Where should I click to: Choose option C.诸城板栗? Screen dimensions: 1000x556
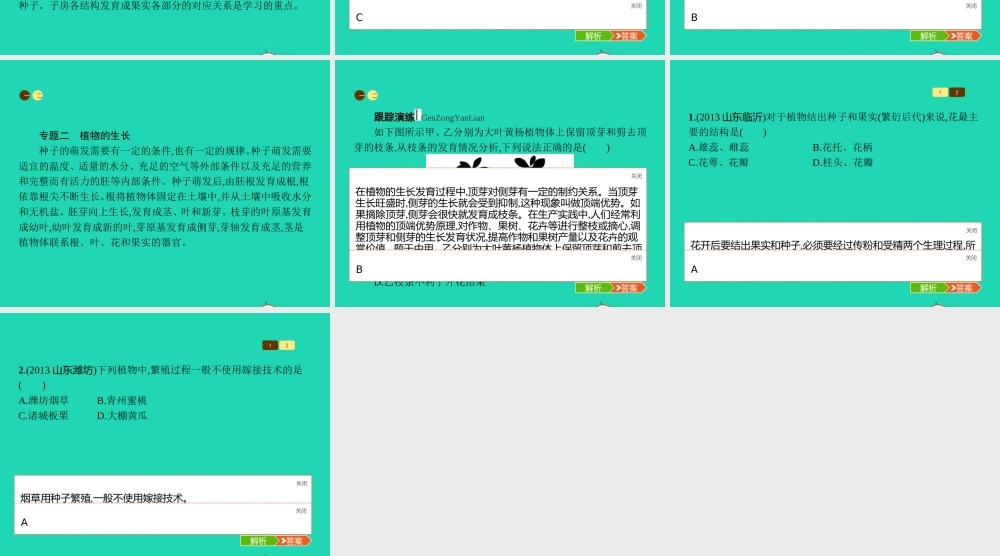point(43,416)
